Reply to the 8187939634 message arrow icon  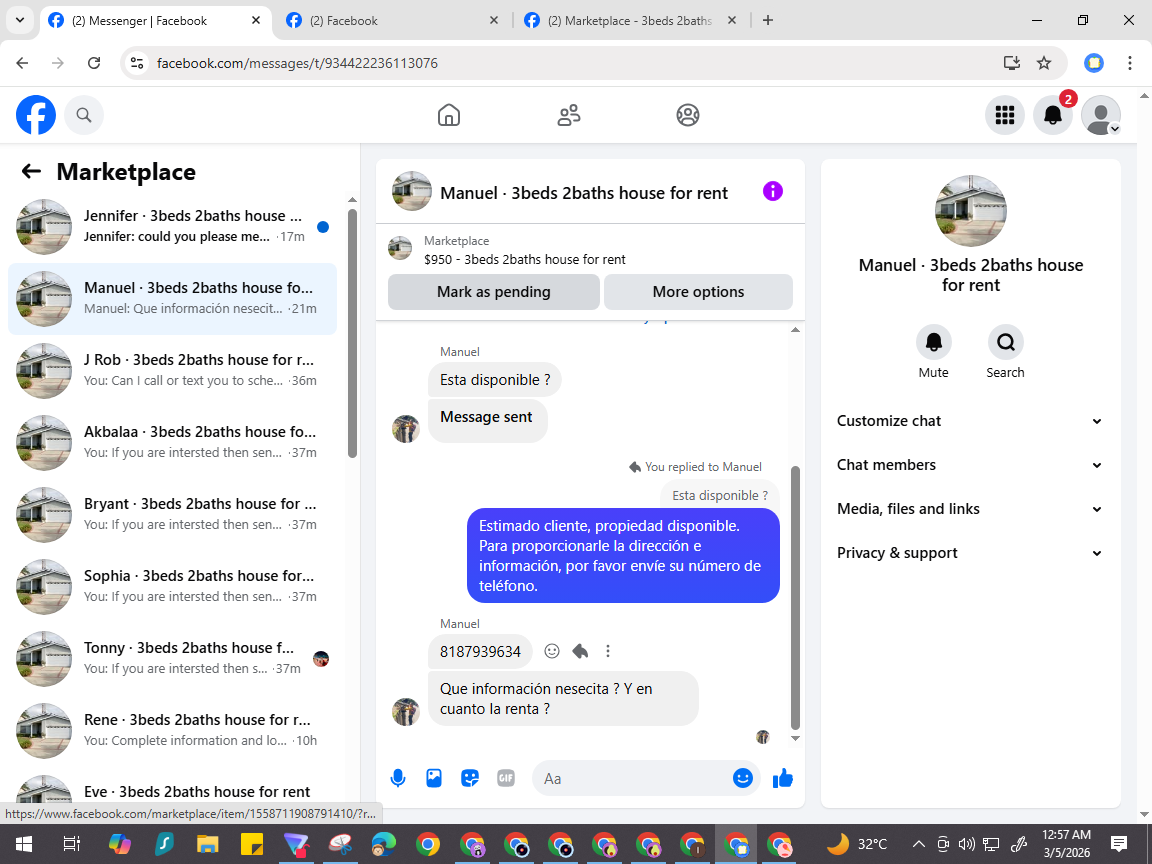coord(580,651)
